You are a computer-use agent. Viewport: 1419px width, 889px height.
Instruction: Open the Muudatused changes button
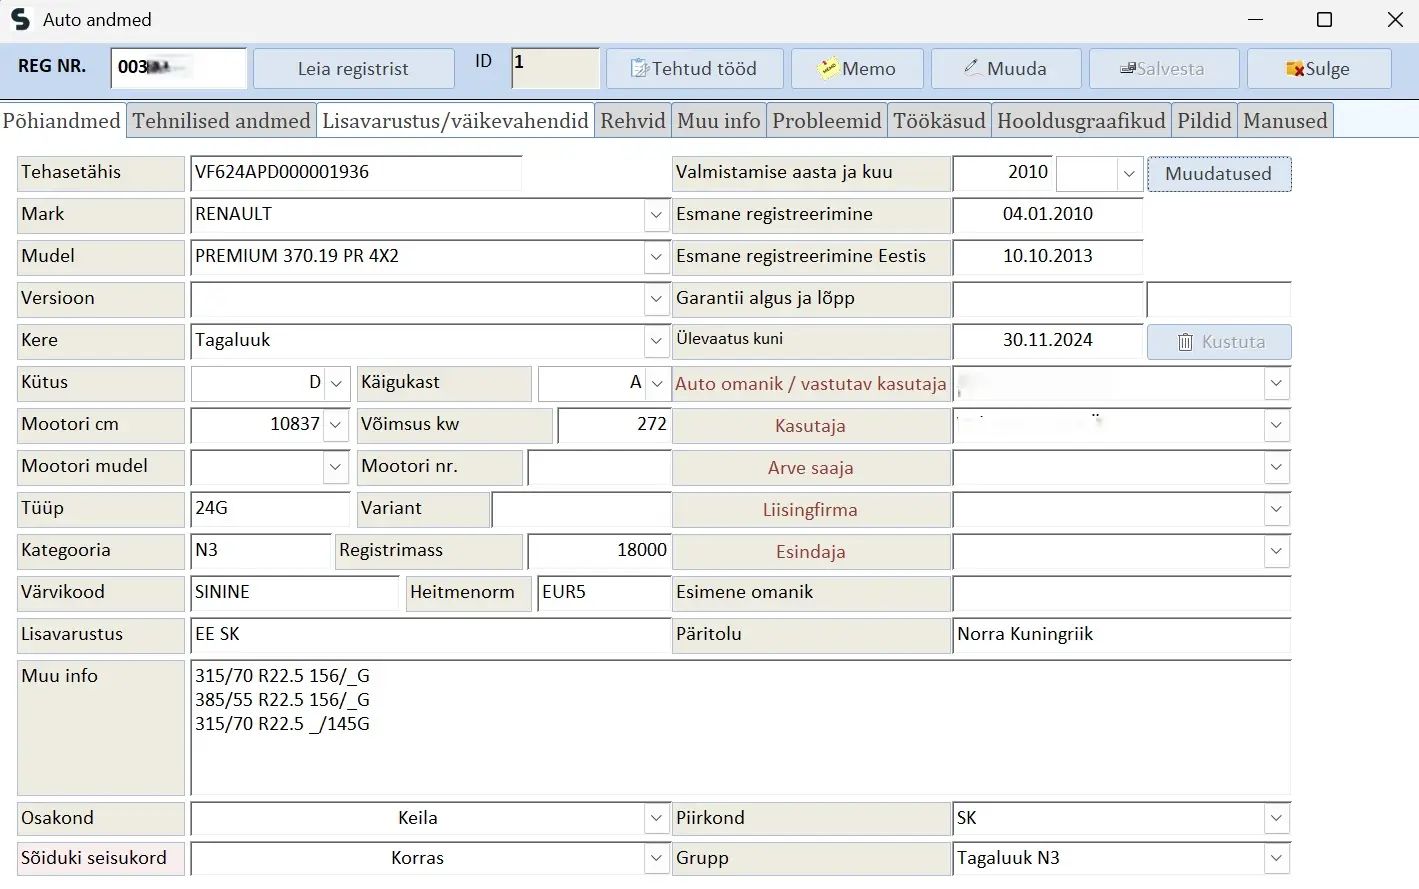1219,174
